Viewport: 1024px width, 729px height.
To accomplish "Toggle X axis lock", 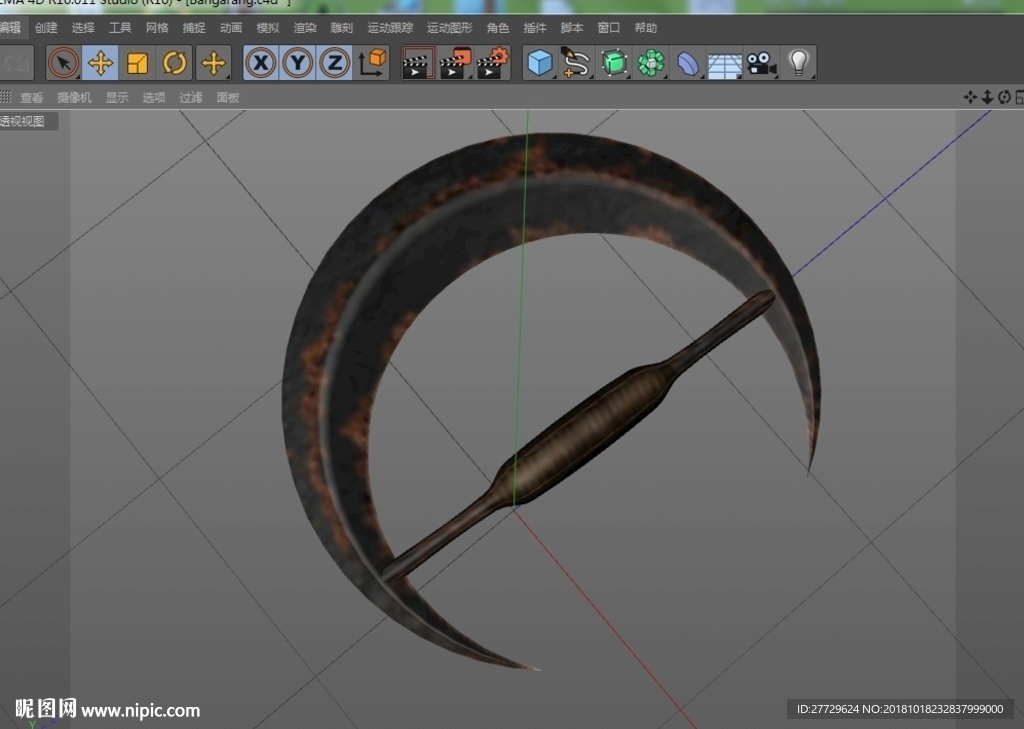I will coord(261,63).
